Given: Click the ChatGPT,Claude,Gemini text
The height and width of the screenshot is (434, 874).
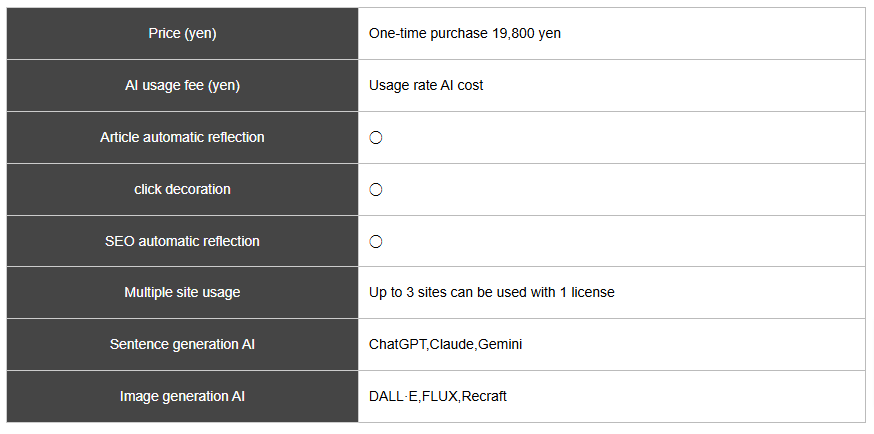Looking at the screenshot, I should click(x=445, y=344).
